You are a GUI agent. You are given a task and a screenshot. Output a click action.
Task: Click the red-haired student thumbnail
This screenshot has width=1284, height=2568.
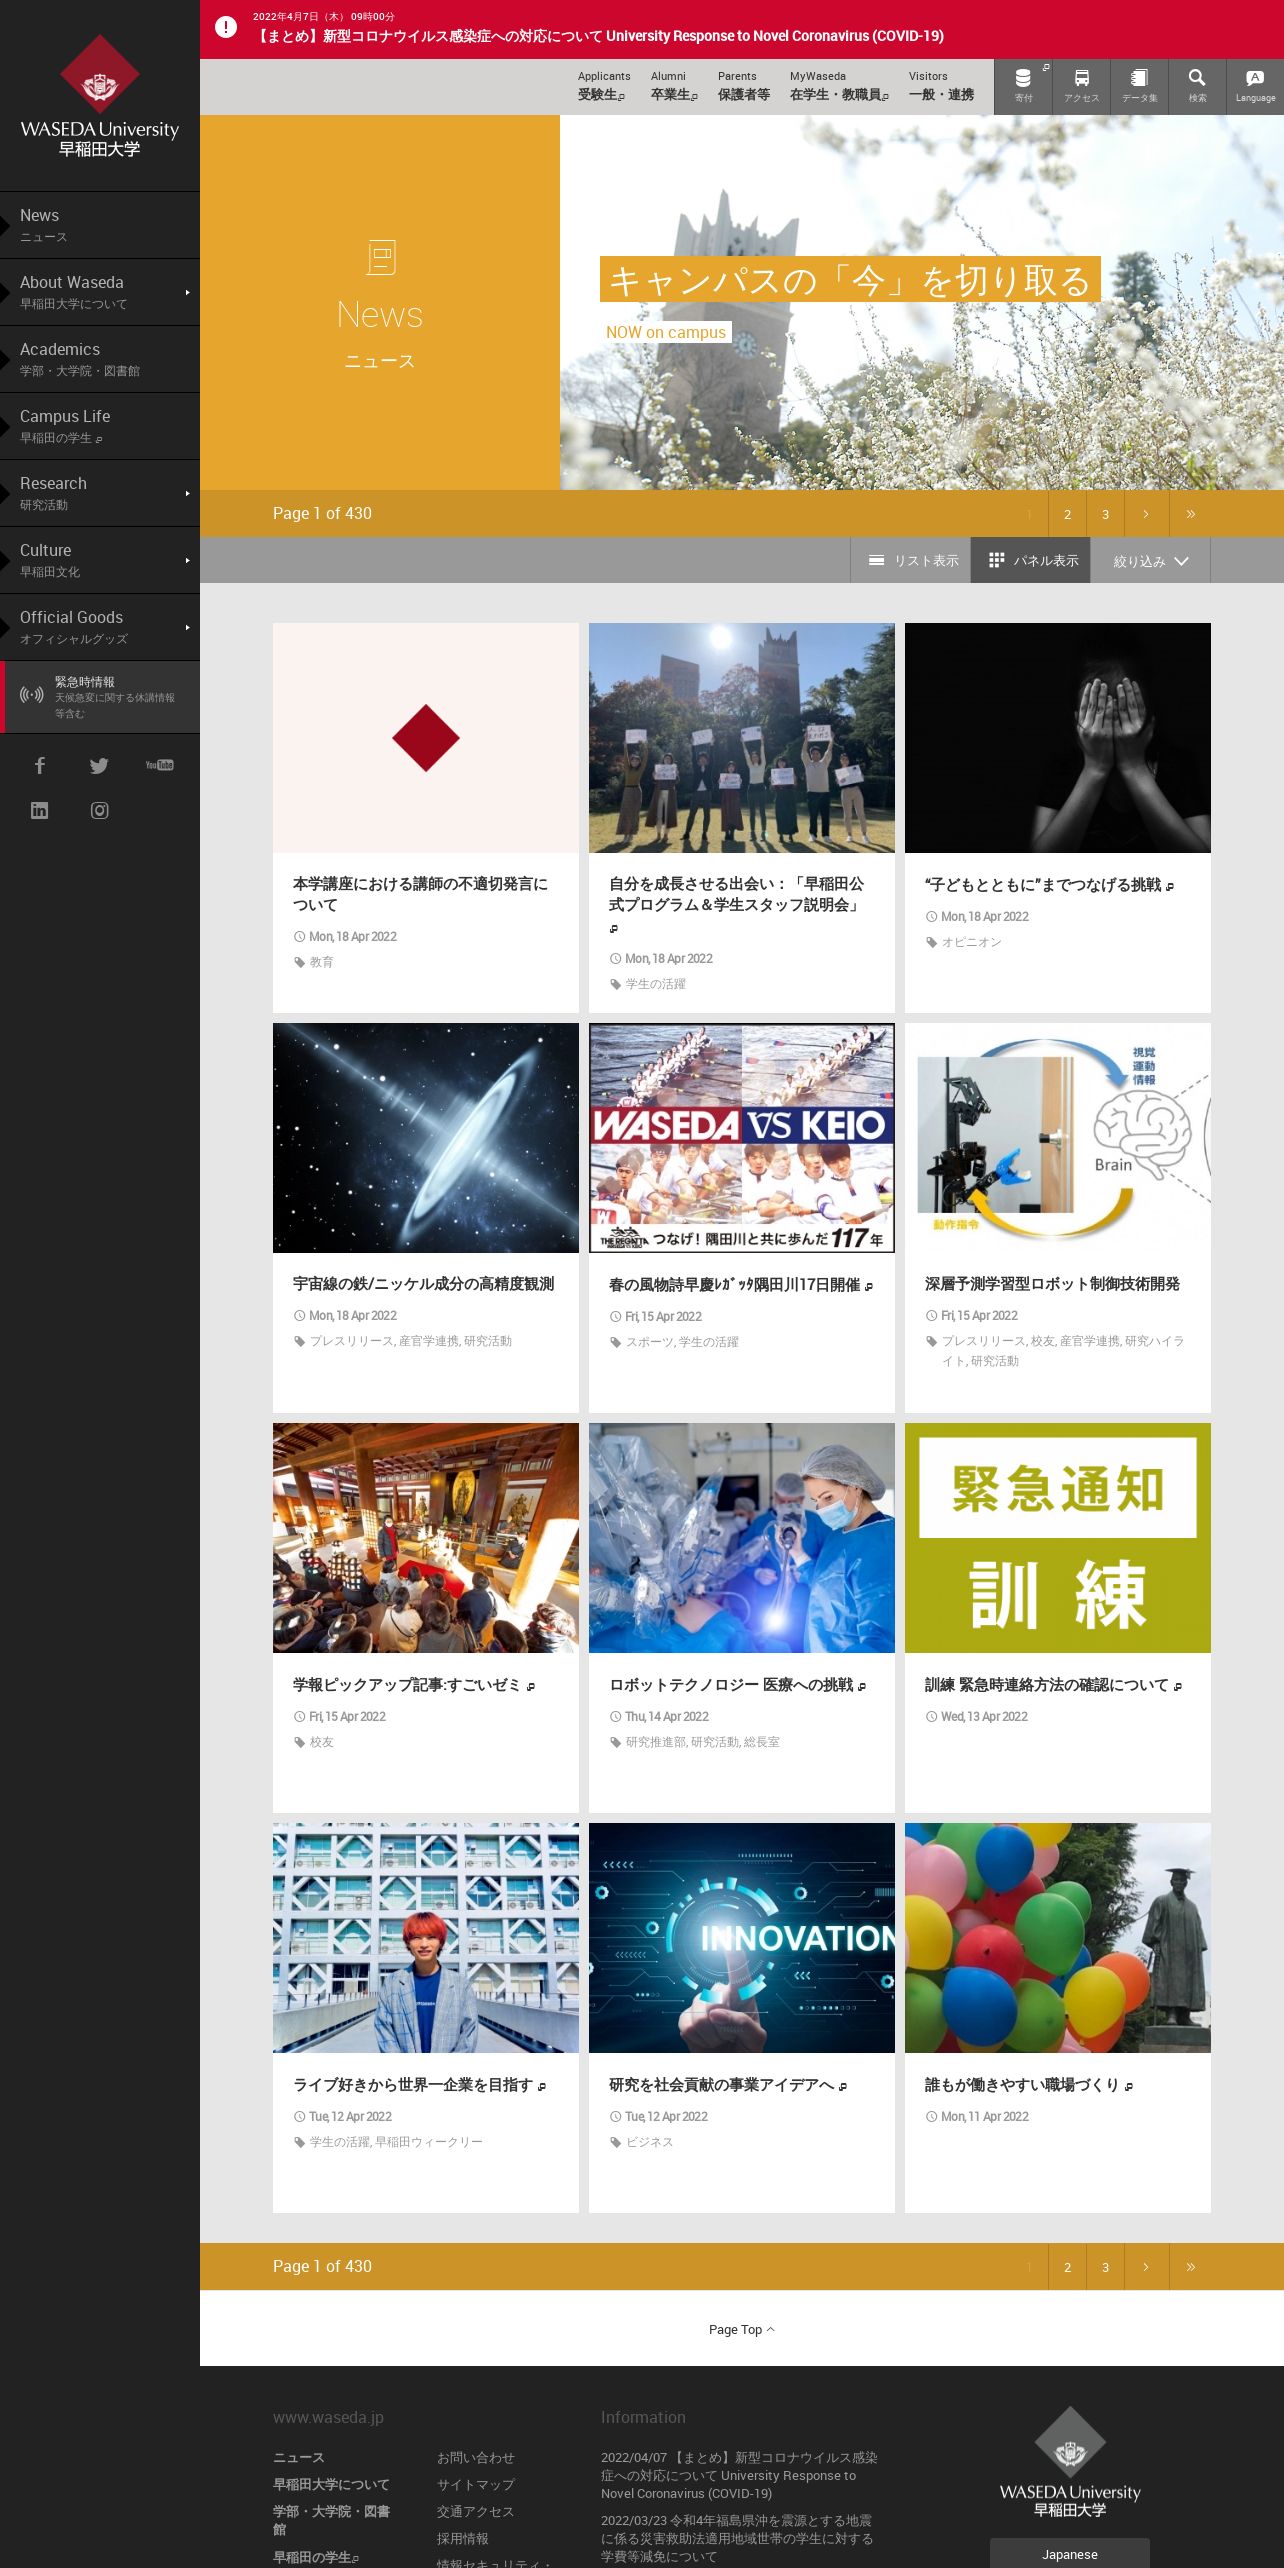(426, 1938)
